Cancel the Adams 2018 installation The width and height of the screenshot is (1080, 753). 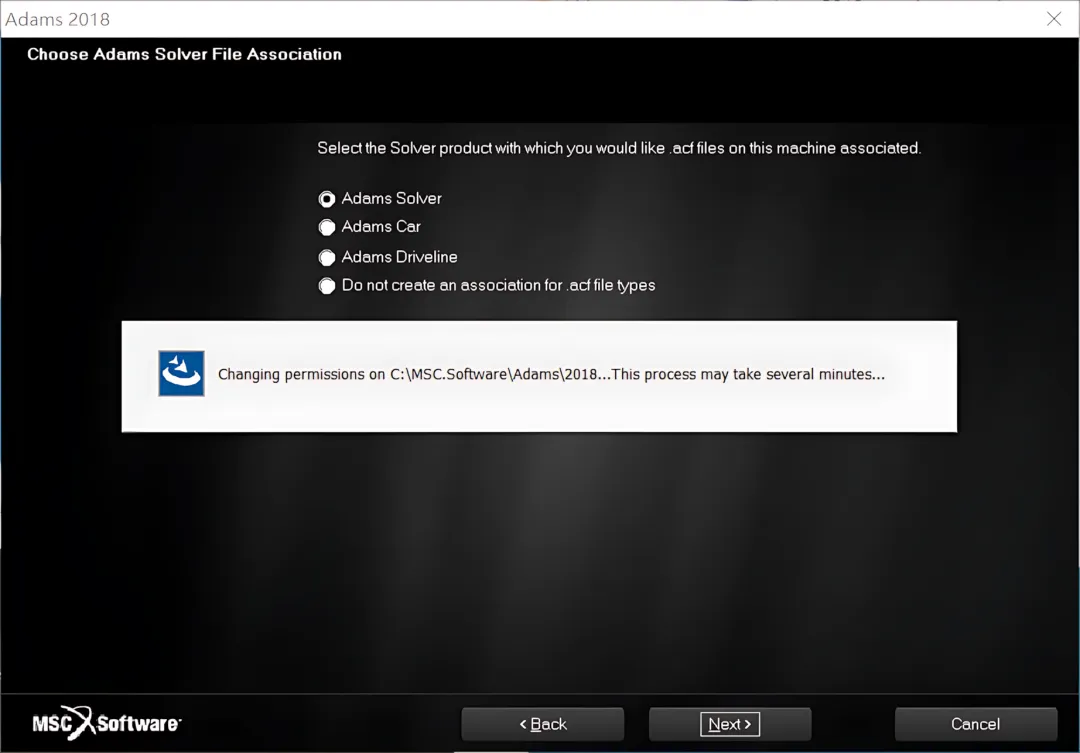pyautogui.click(x=976, y=724)
